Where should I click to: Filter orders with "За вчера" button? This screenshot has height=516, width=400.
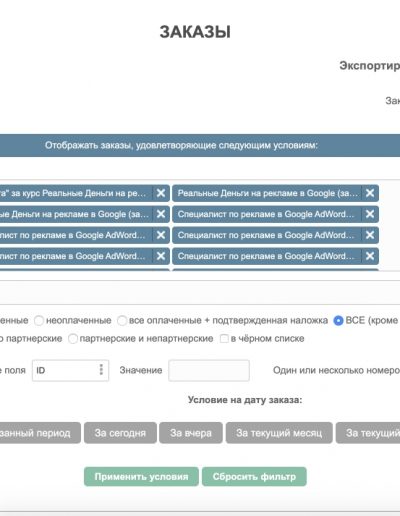click(191, 433)
